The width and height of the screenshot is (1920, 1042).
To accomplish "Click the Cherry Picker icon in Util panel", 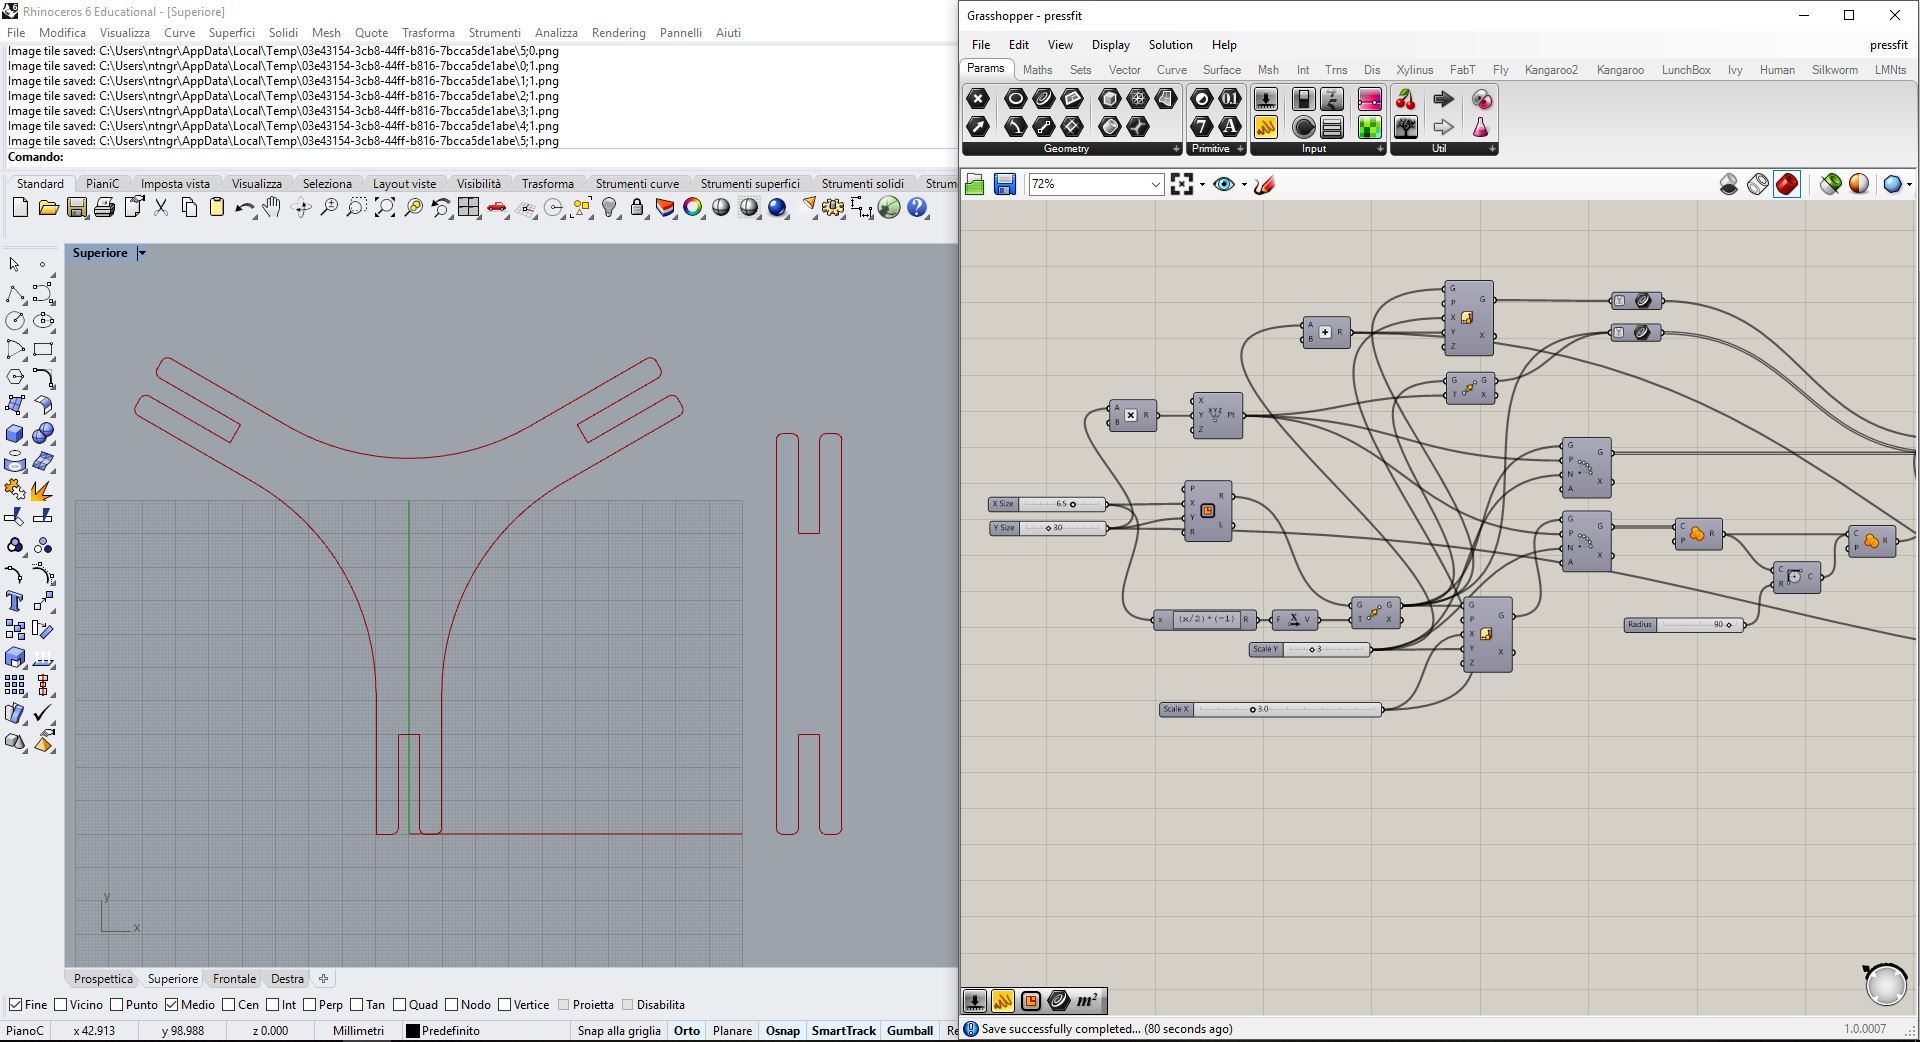I will 1406,99.
